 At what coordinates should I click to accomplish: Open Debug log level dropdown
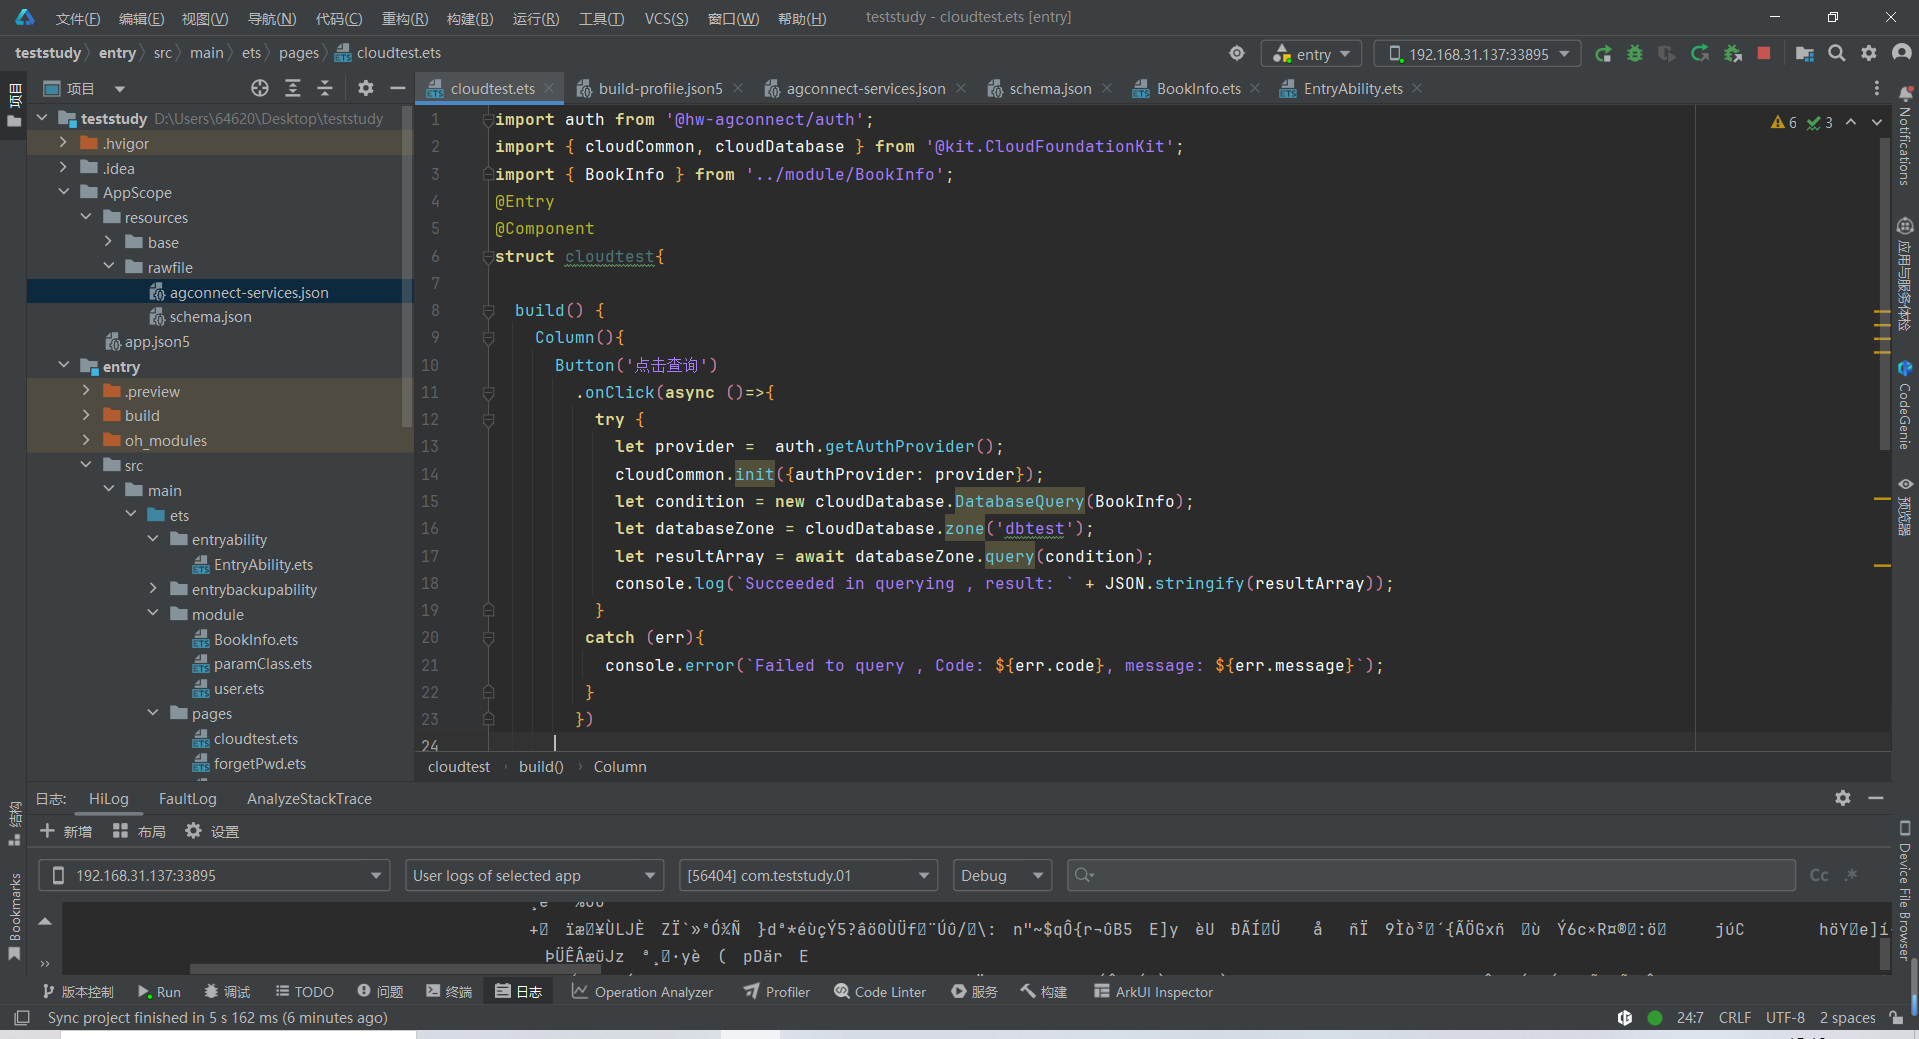[1002, 875]
